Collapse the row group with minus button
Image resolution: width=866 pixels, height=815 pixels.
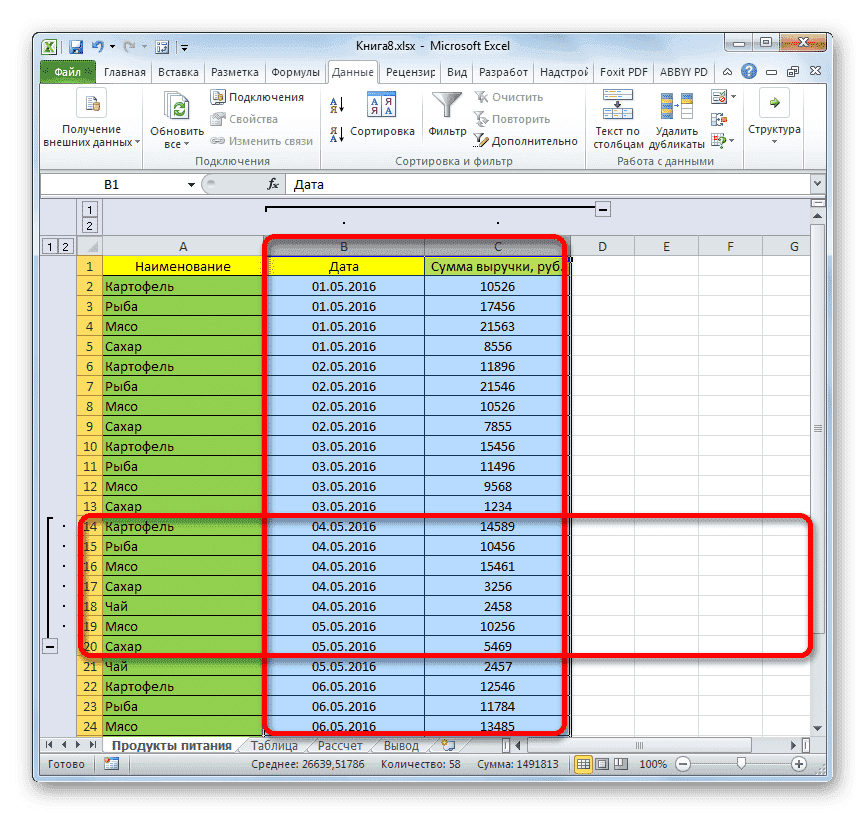pos(49,646)
